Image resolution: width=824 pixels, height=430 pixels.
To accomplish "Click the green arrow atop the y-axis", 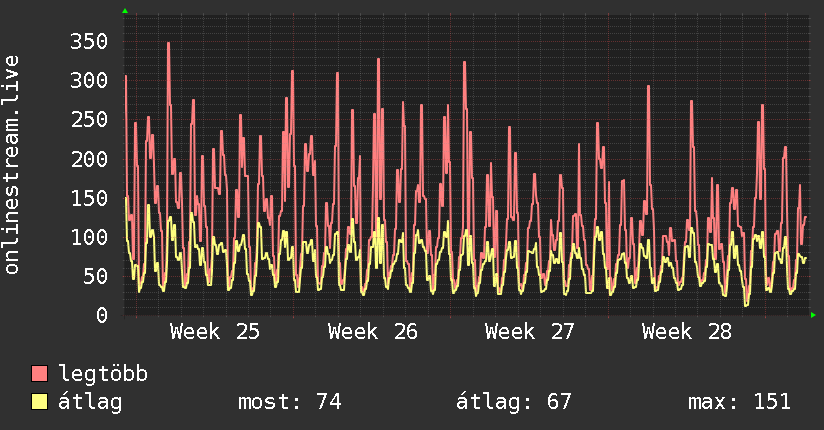I will (x=125, y=11).
